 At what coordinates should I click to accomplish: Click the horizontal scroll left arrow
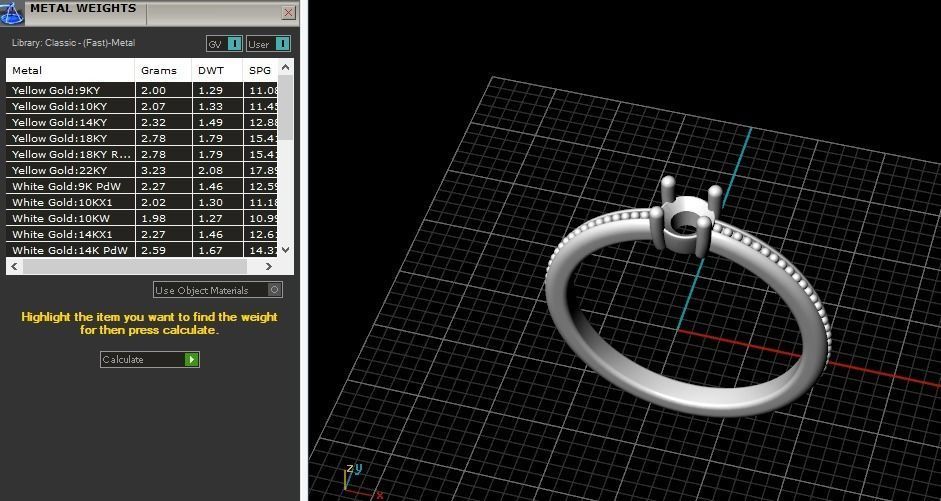coord(14,266)
